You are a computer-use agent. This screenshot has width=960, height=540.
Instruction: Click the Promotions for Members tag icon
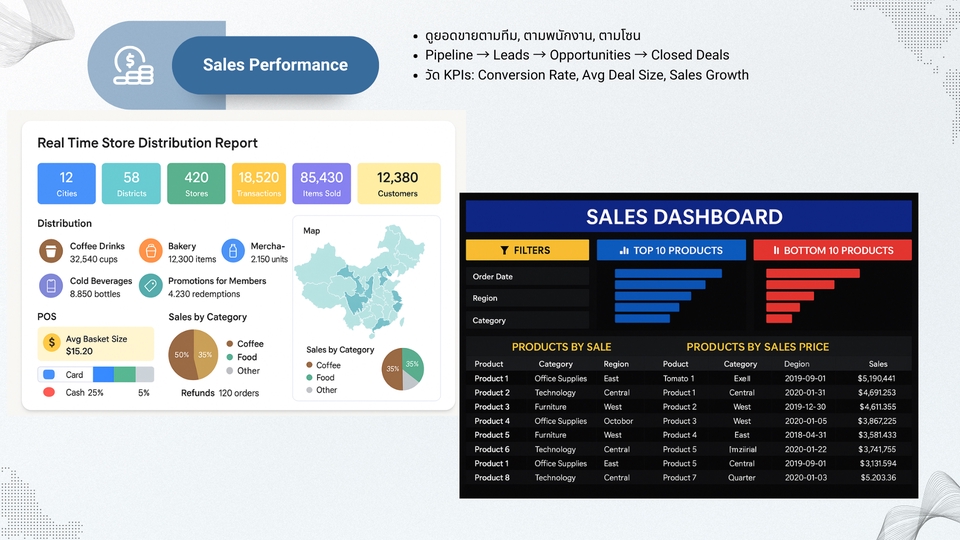(x=151, y=287)
